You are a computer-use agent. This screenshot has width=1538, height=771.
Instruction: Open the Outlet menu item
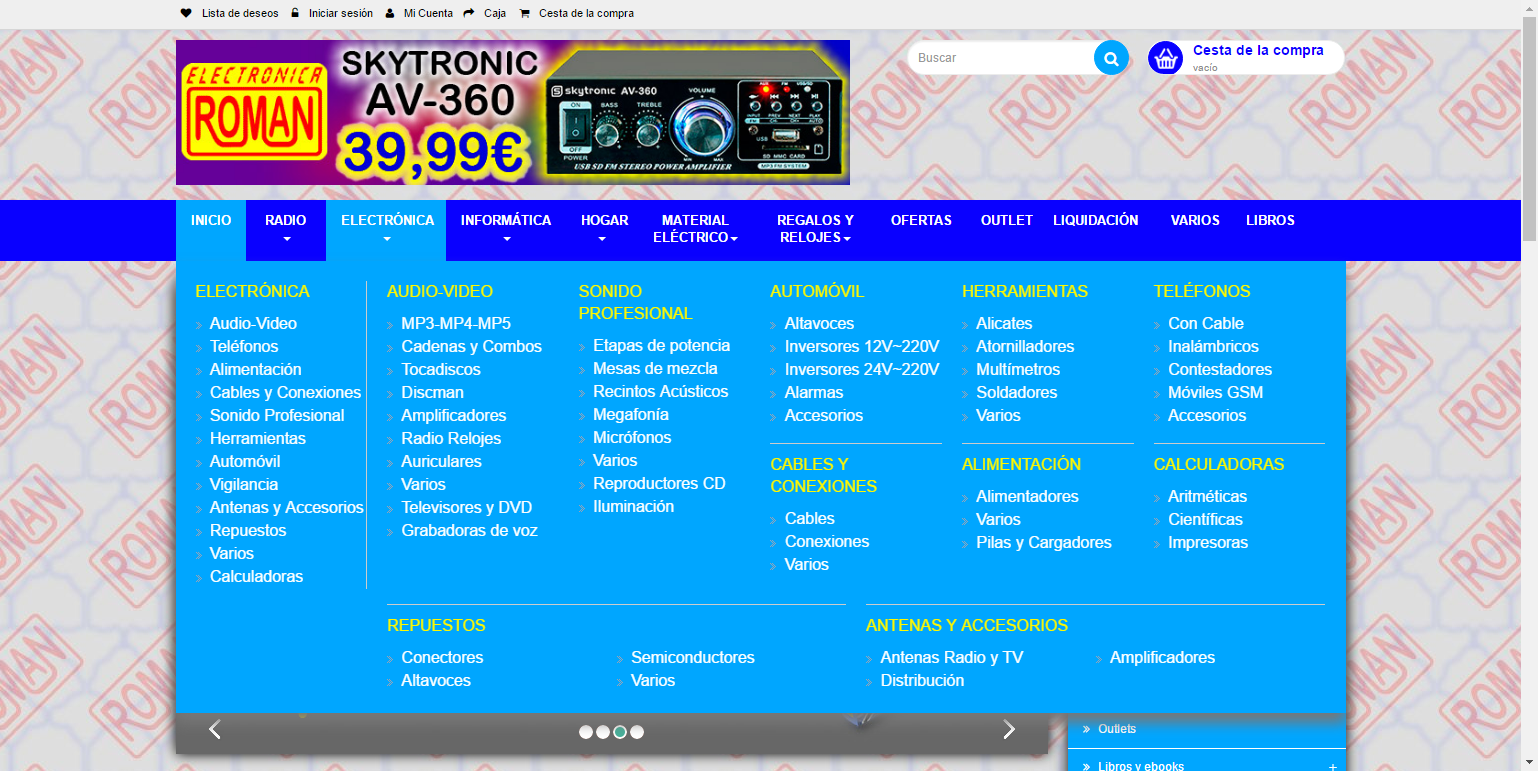[1007, 220]
